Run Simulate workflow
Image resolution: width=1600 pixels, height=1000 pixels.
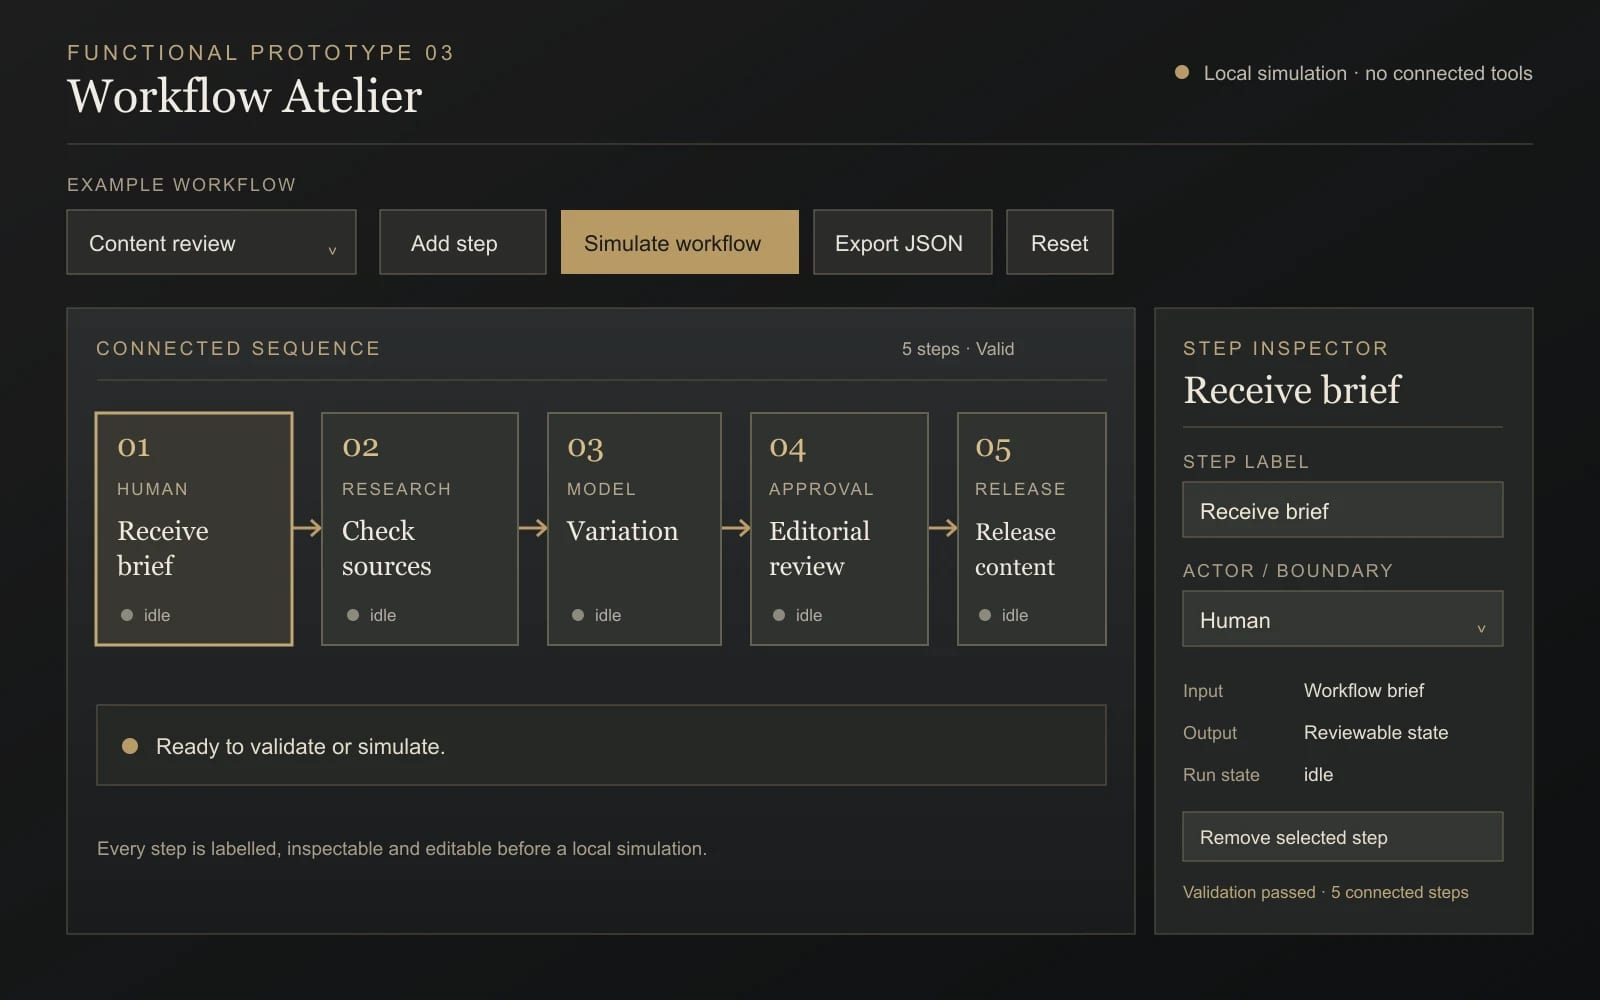pos(680,242)
